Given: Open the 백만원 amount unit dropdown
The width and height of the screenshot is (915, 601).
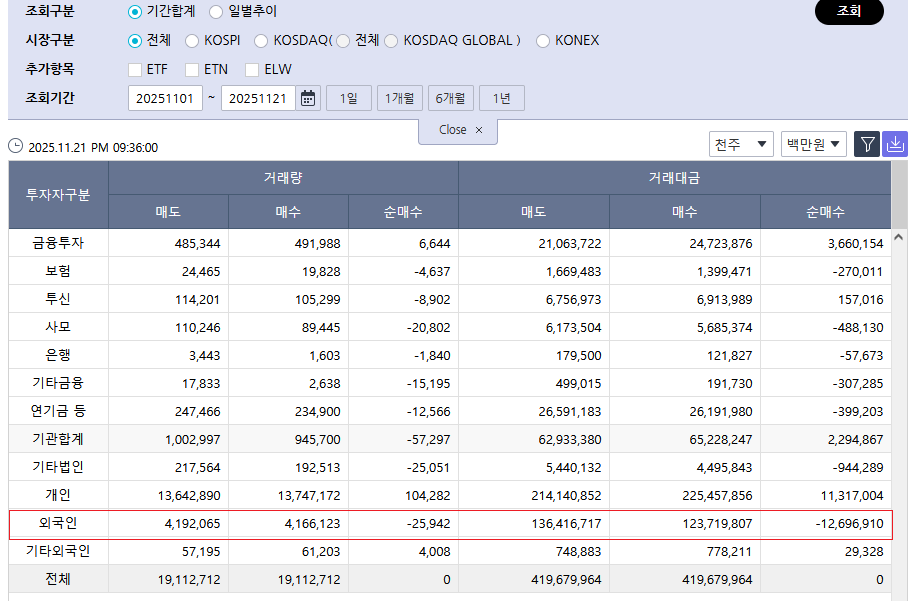Looking at the screenshot, I should coord(814,144).
